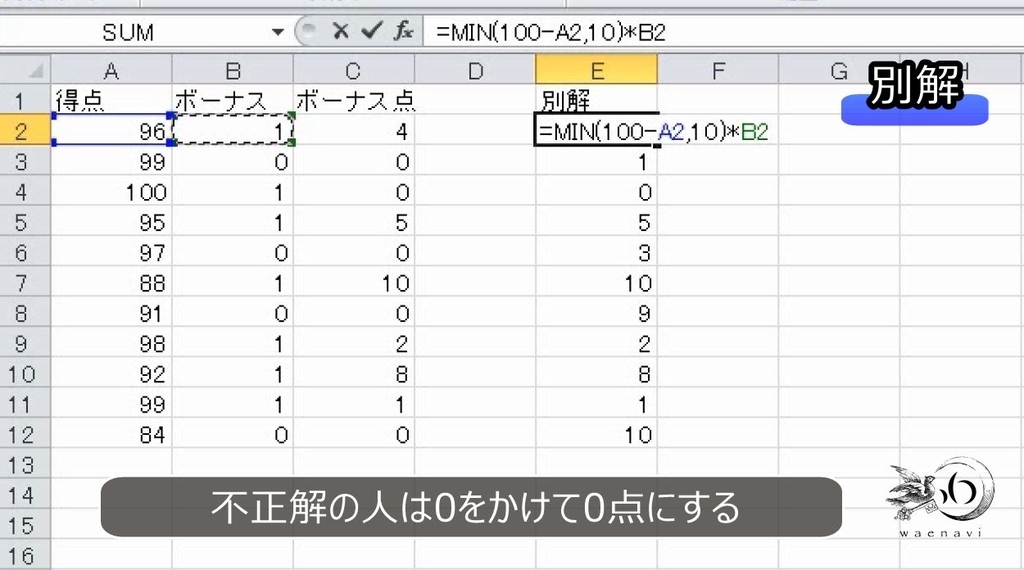Click cell C1 labeled ボーナス点
Screen dimensions: 1024x570
click(x=353, y=100)
